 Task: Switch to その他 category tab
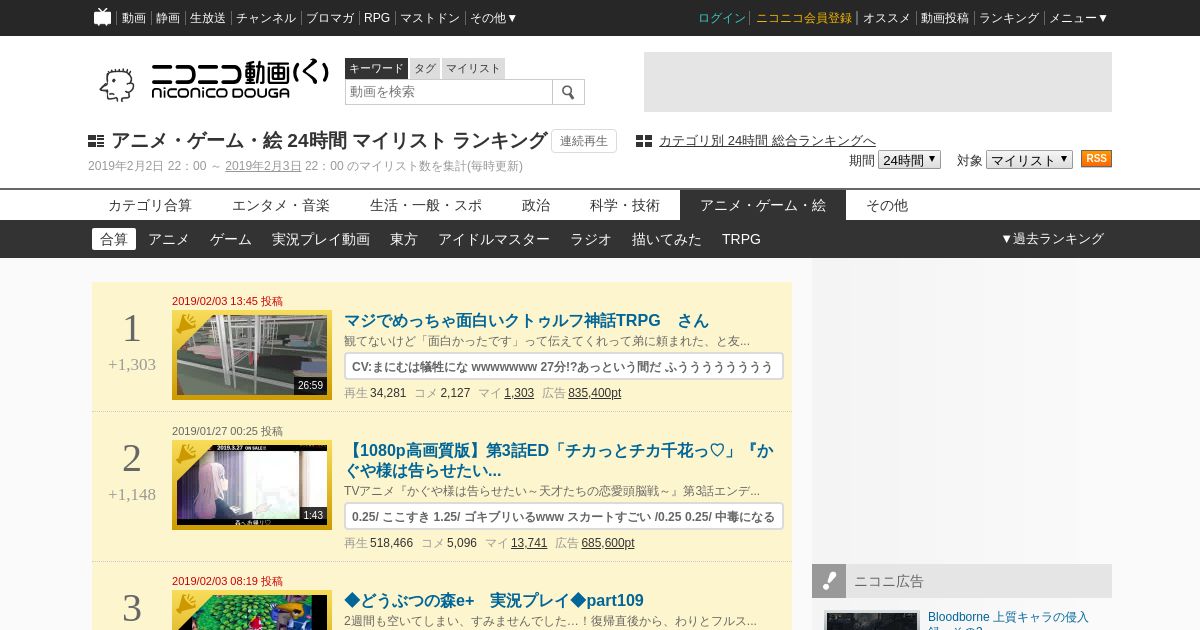coord(887,205)
